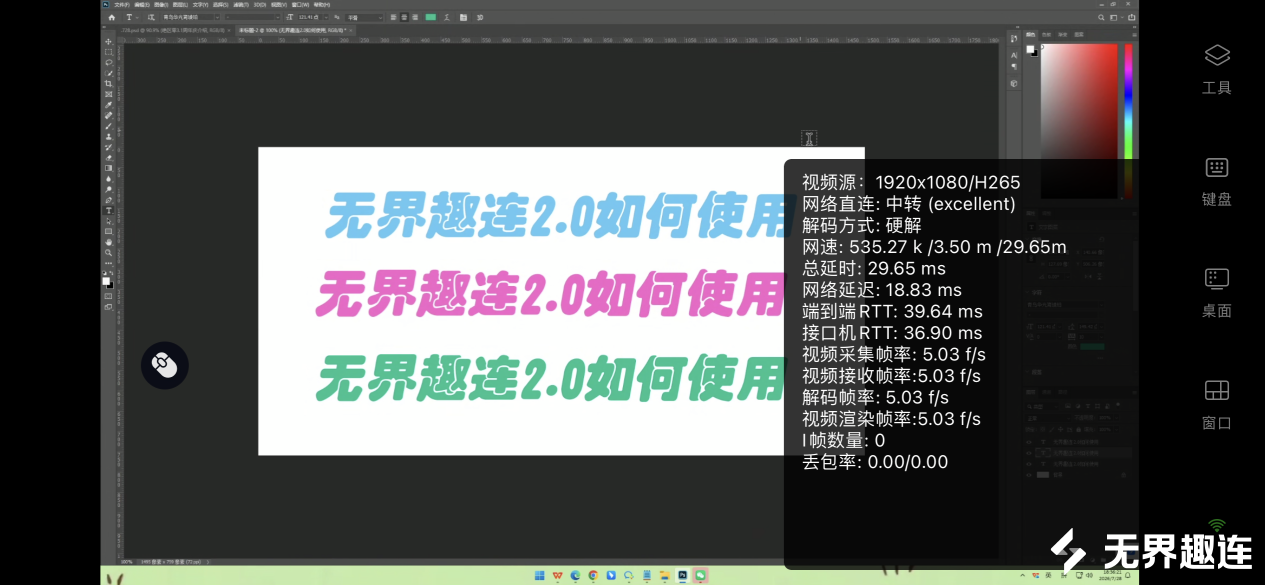1265x585 pixels.
Task: Open Microsoft Edge from the taskbar
Action: click(575, 575)
